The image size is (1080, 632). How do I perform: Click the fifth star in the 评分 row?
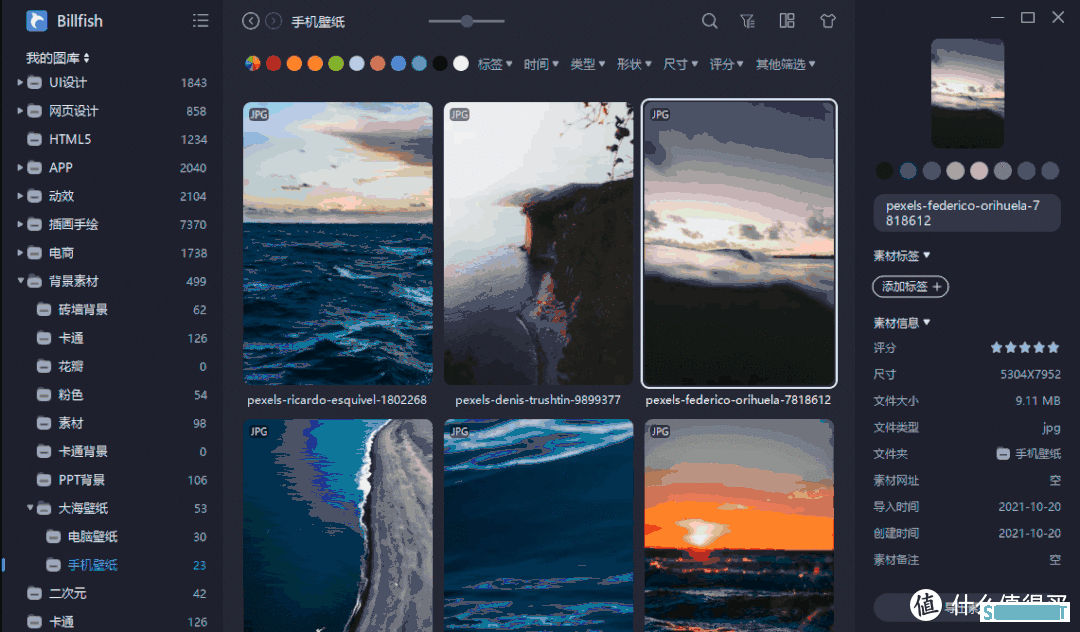pos(1053,348)
